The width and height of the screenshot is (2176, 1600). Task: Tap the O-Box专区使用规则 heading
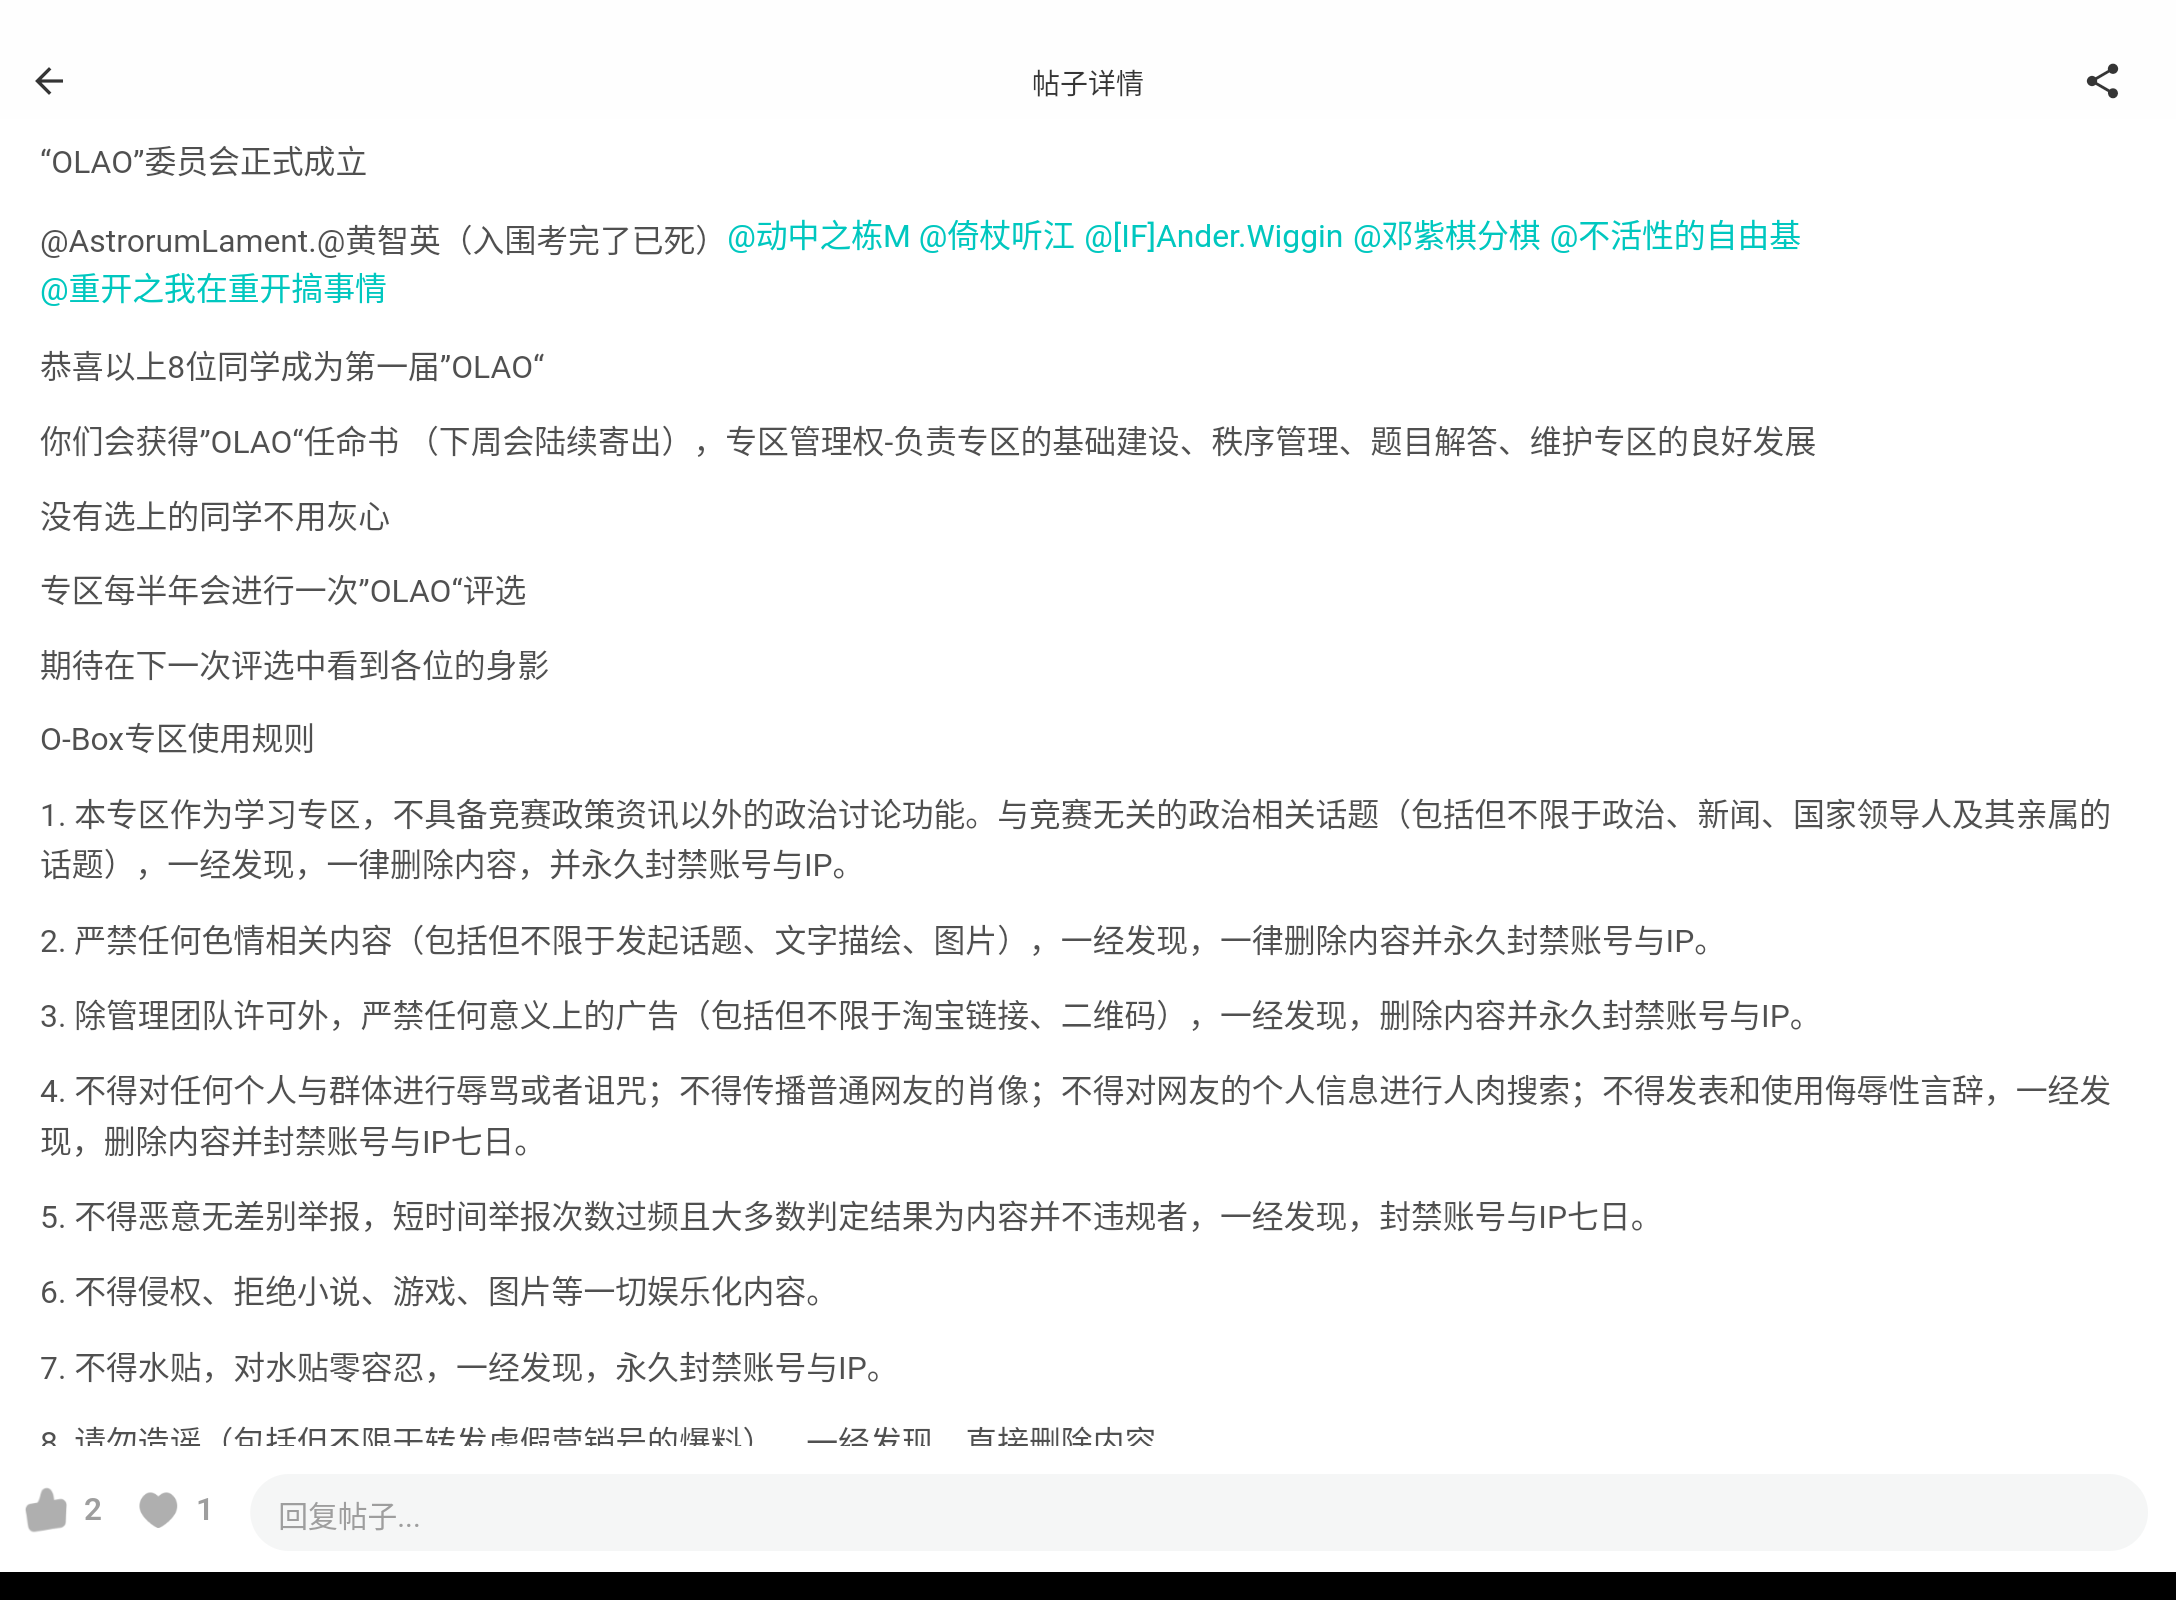177,739
